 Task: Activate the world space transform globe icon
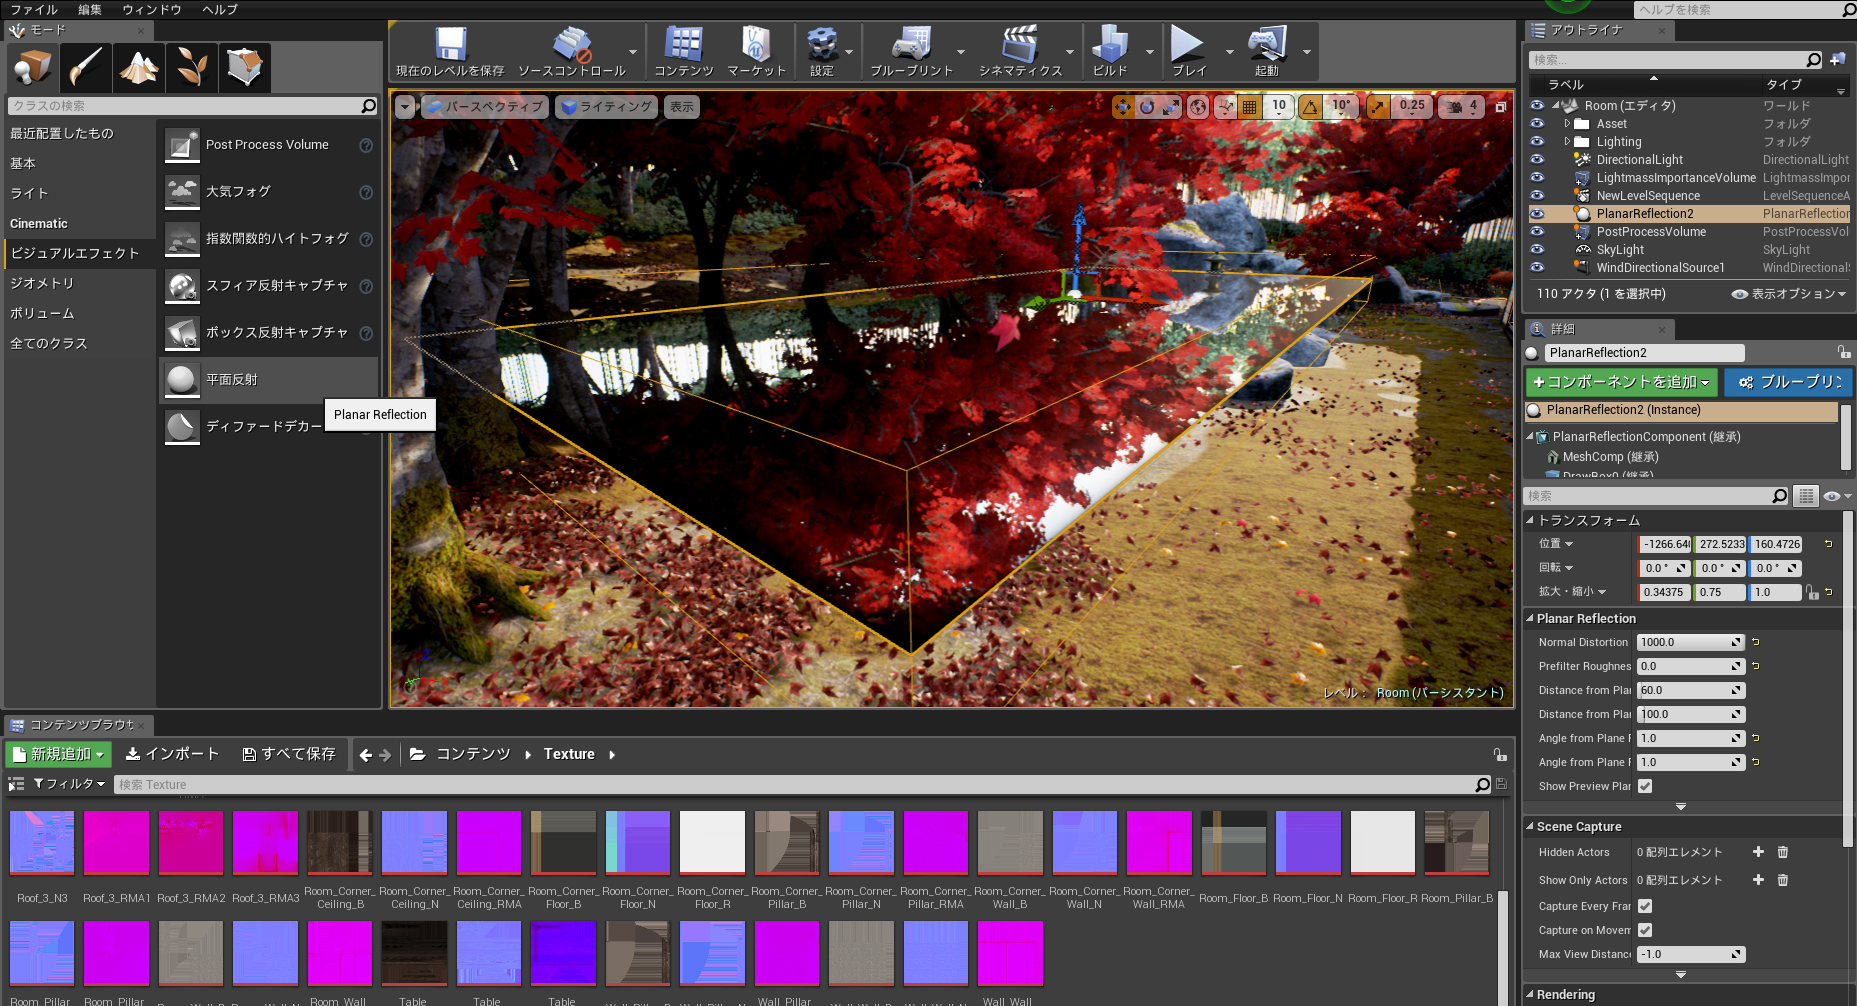[1197, 107]
